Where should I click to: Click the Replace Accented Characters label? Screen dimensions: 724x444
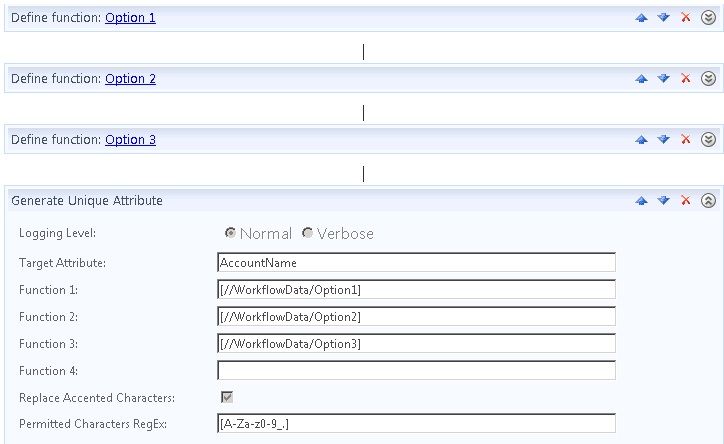[x=97, y=398]
